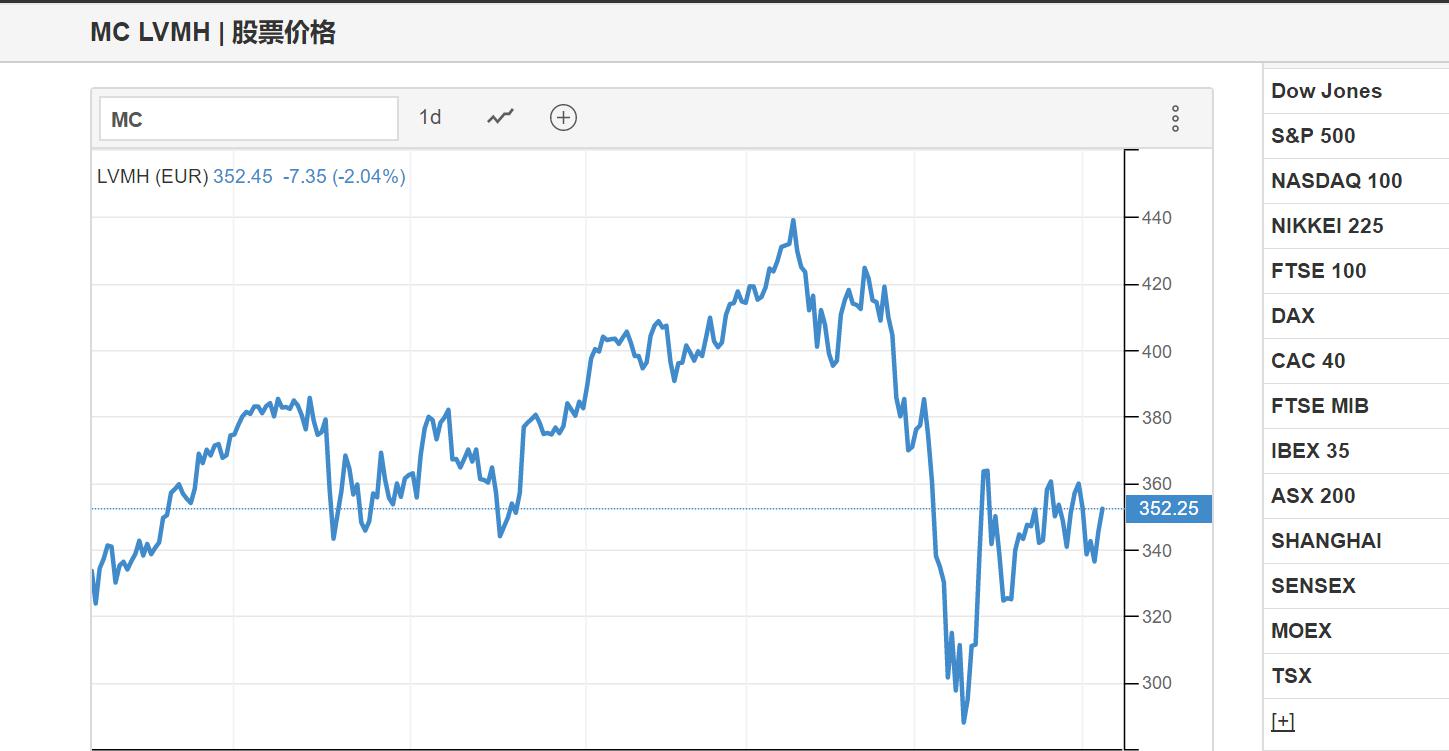Select ASX 200 from sidebar
Viewport: 1449px width, 751px height.
(x=1313, y=496)
